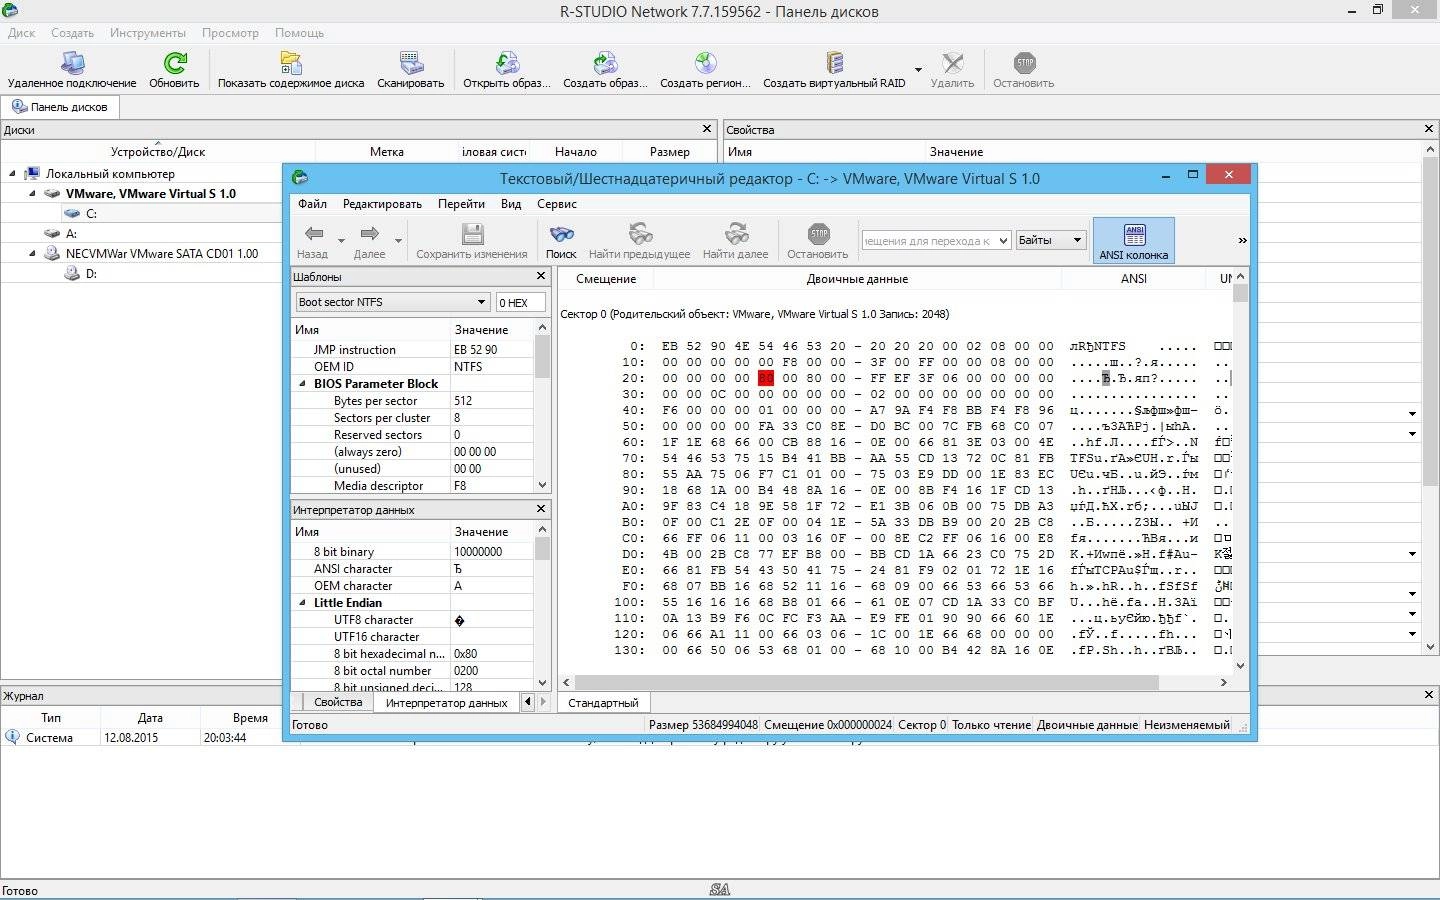The image size is (1440, 900).
Task: Open the Edit (Редактировать) menu
Action: tap(382, 204)
